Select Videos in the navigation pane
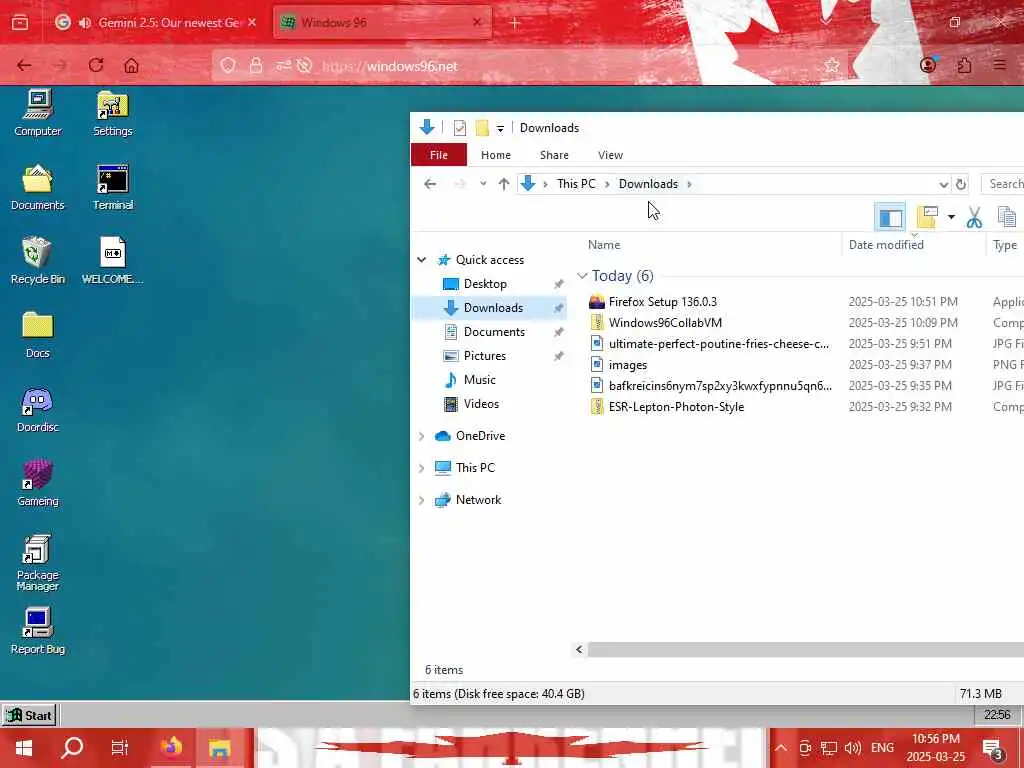Viewport: 1024px width, 768px height. (x=481, y=404)
